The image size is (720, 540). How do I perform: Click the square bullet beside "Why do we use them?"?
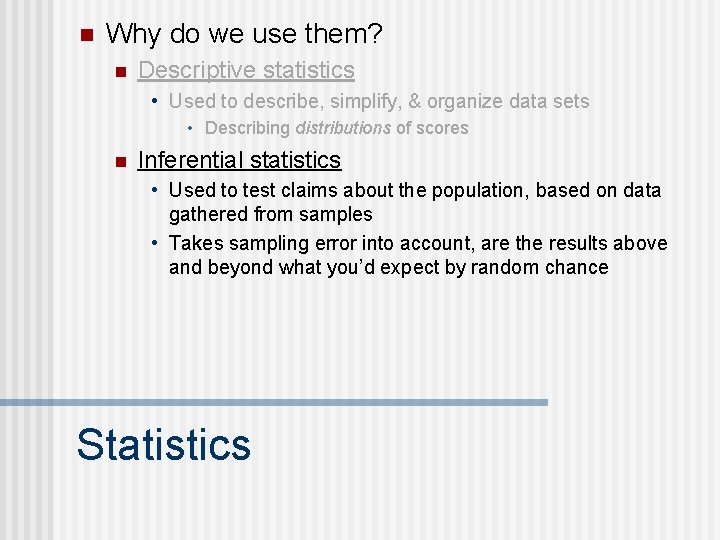(x=84, y=36)
